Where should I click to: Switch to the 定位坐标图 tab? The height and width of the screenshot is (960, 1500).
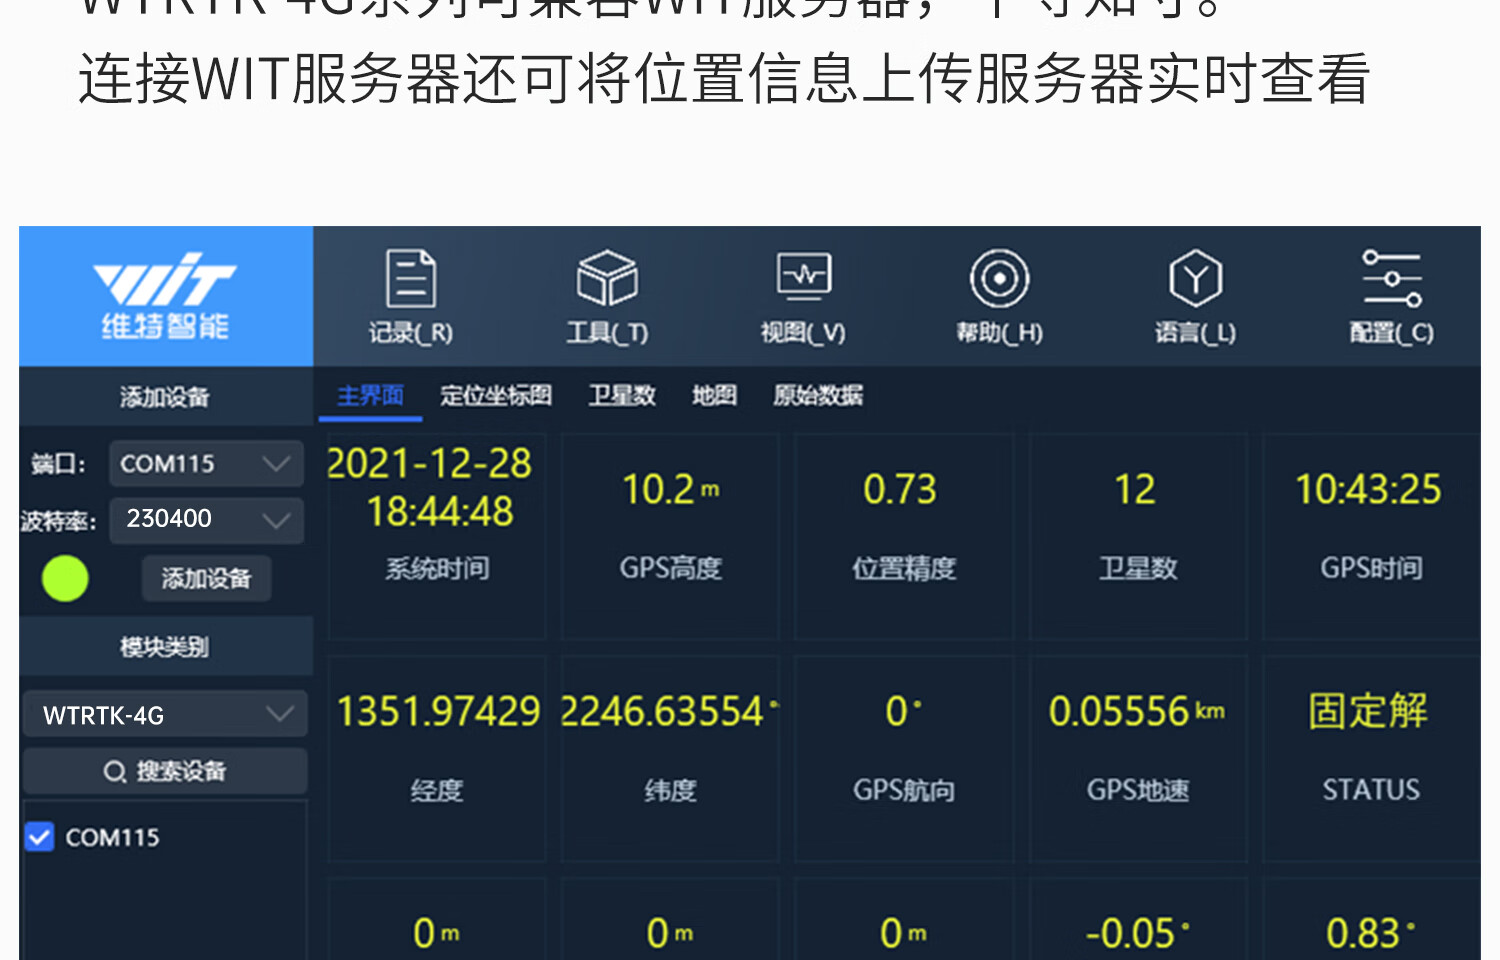(495, 396)
